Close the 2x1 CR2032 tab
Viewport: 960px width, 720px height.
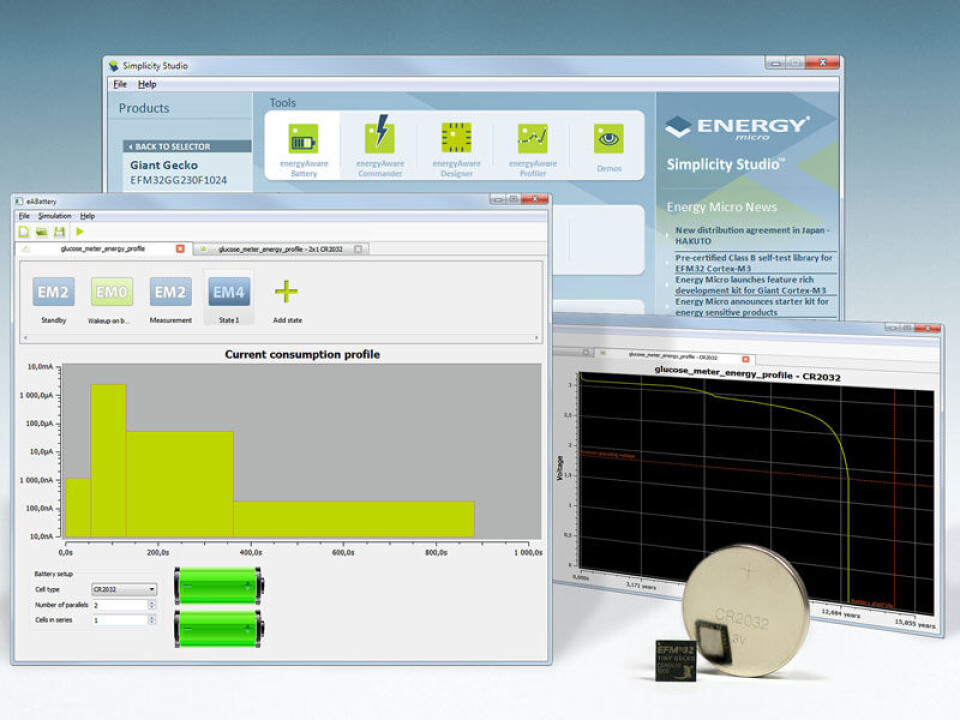tap(358, 249)
